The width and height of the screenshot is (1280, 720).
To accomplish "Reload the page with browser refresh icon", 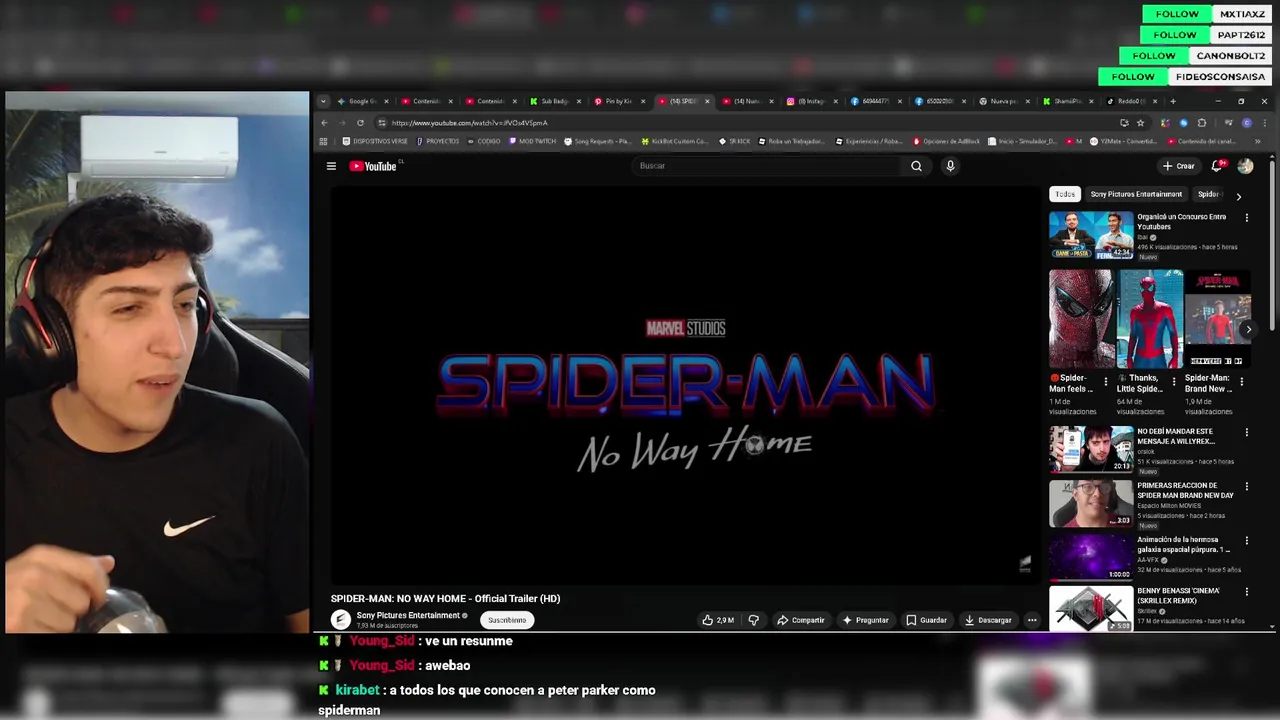I will [360, 123].
